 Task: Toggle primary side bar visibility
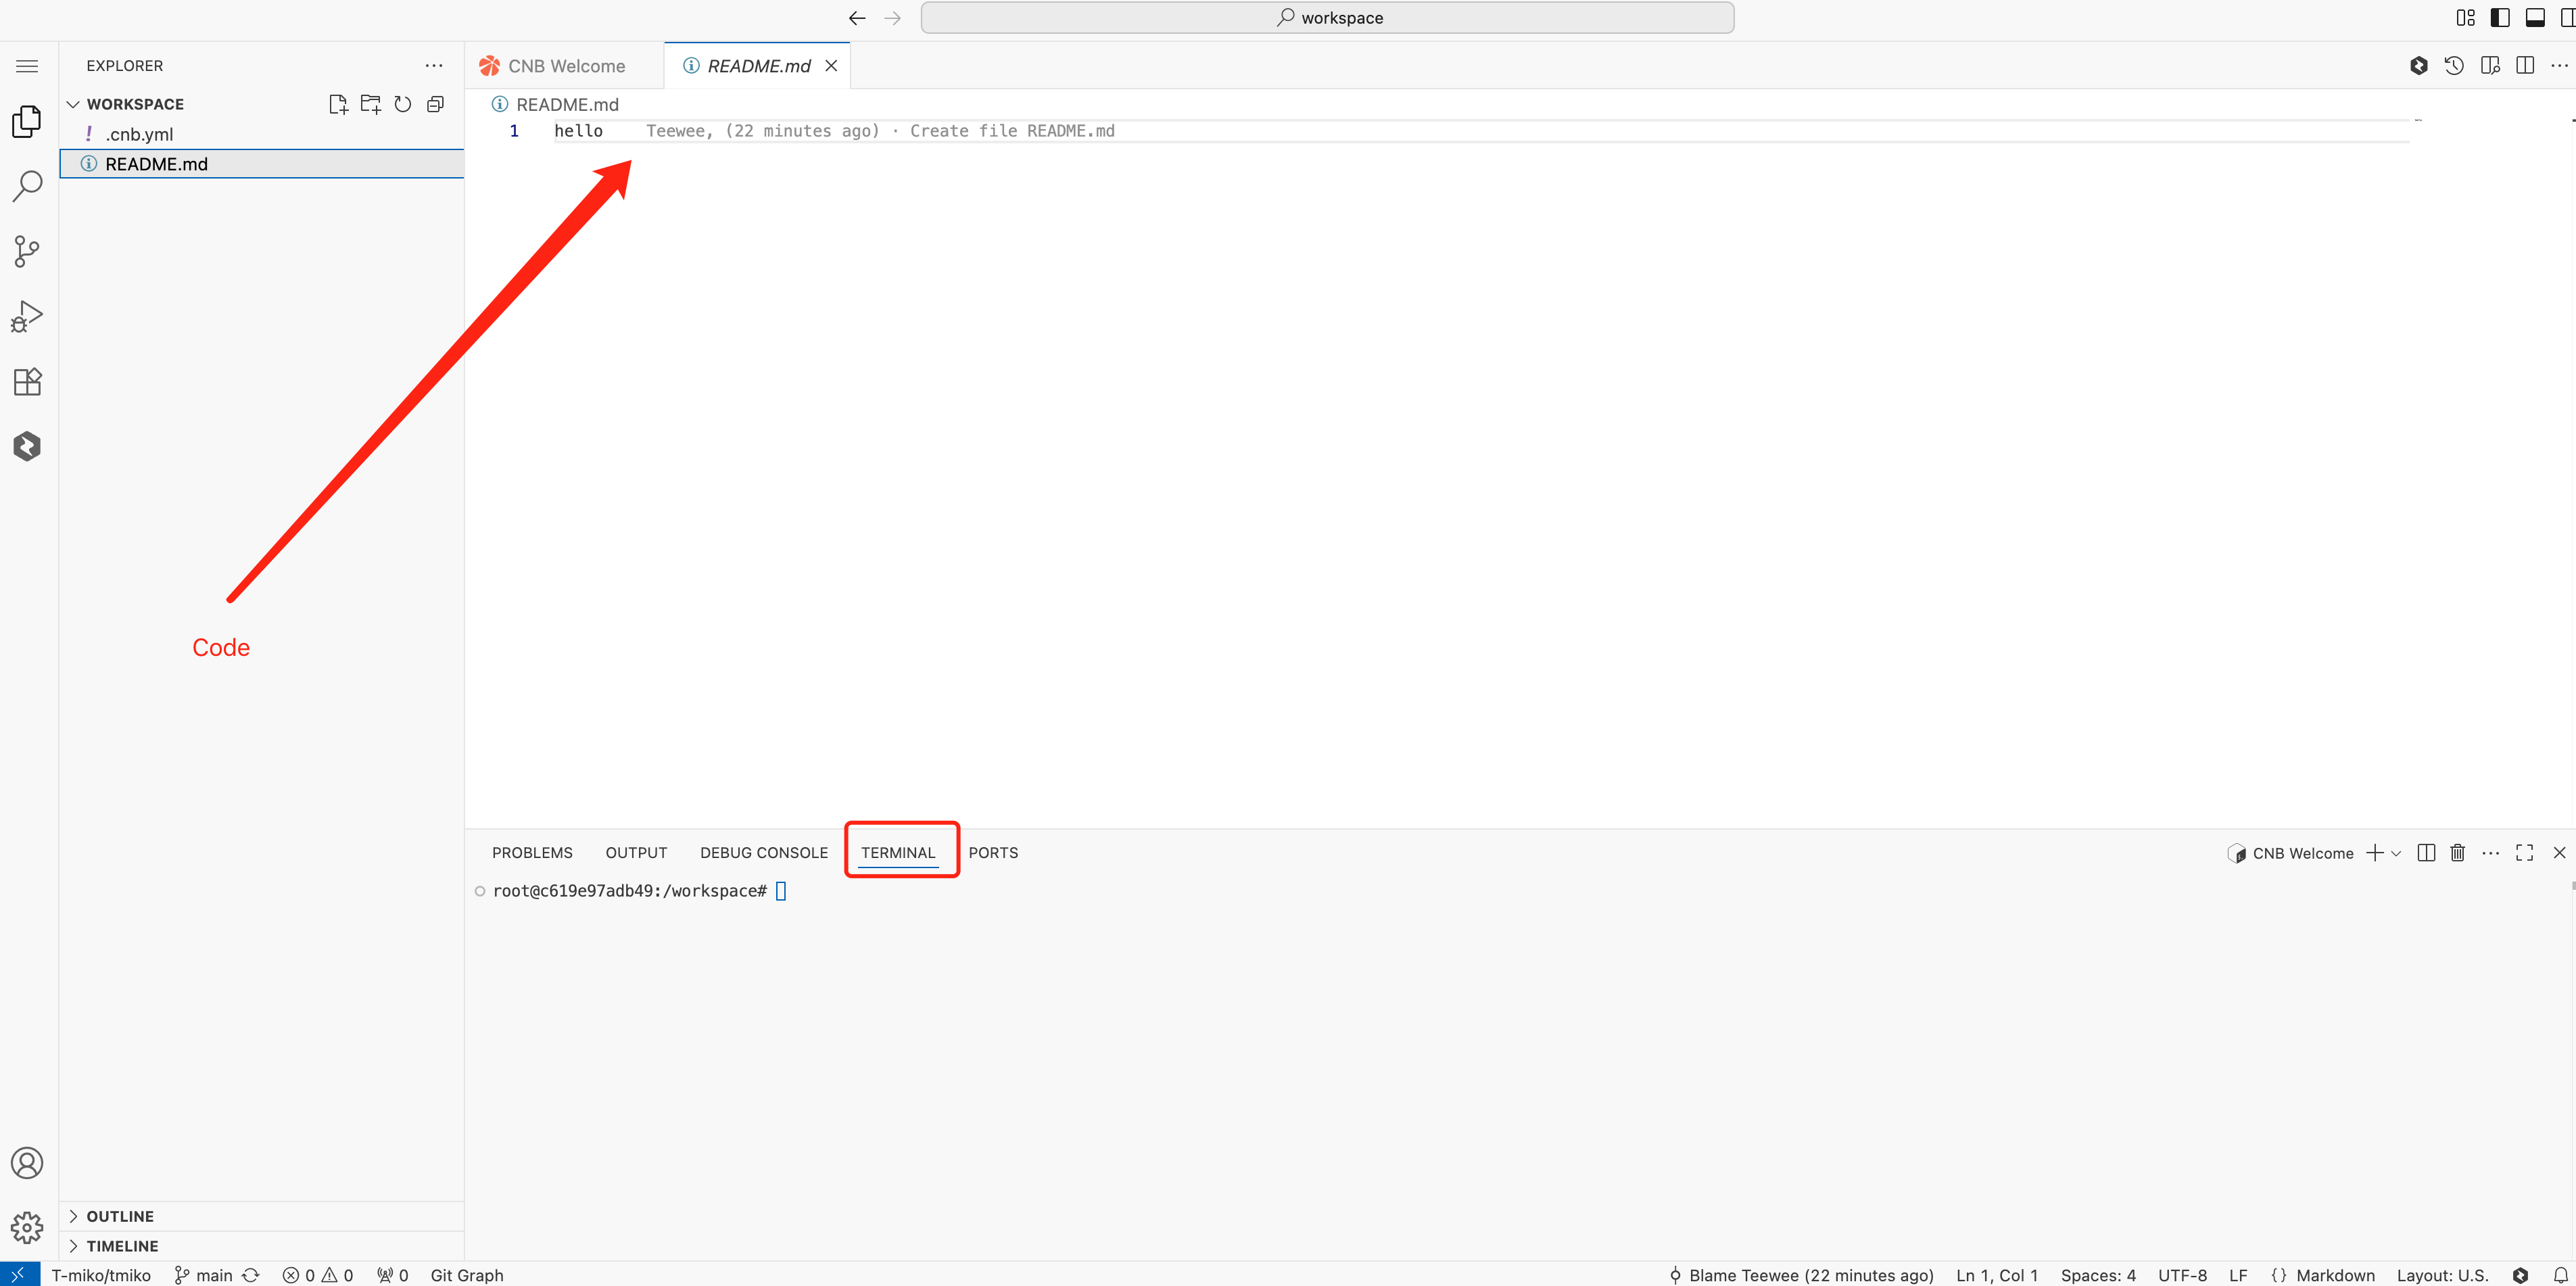pyautogui.click(x=2500, y=18)
